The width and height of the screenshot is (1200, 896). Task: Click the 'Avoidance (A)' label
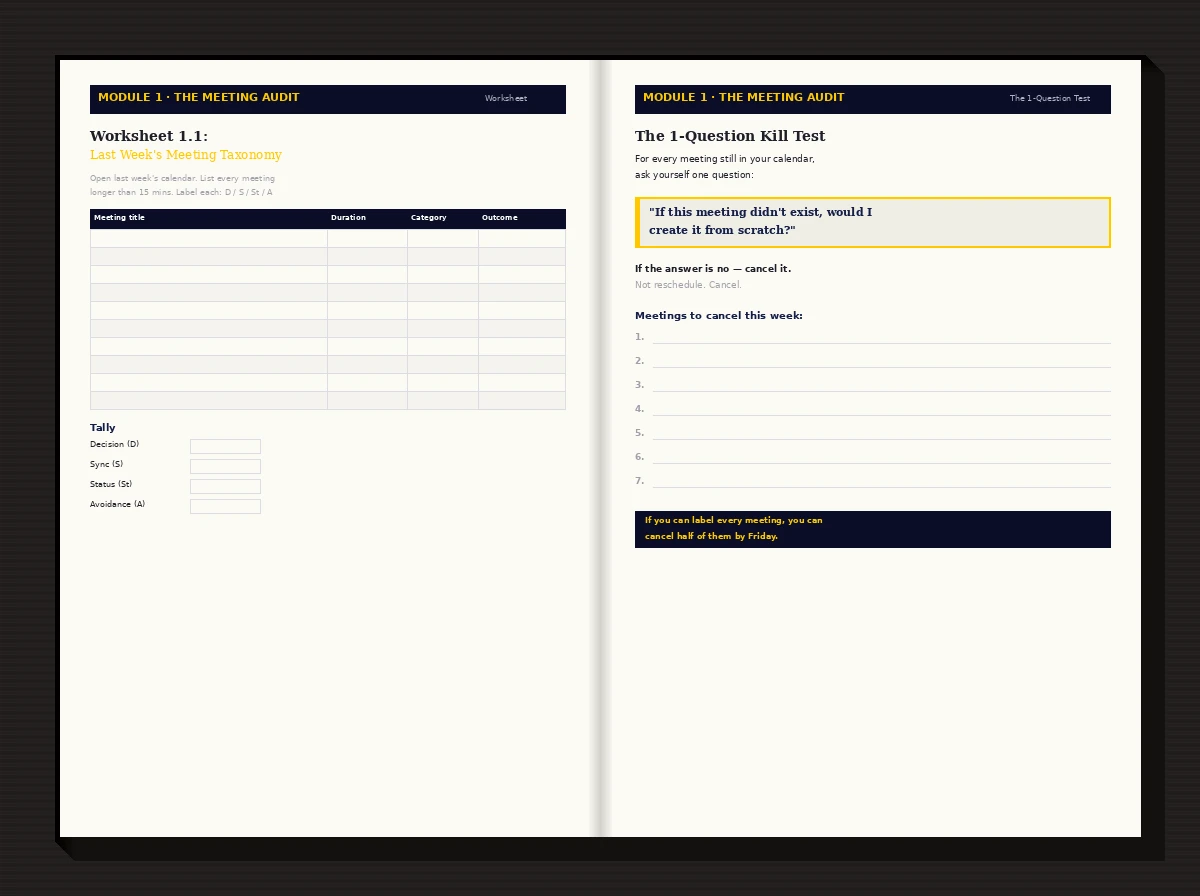click(x=117, y=504)
